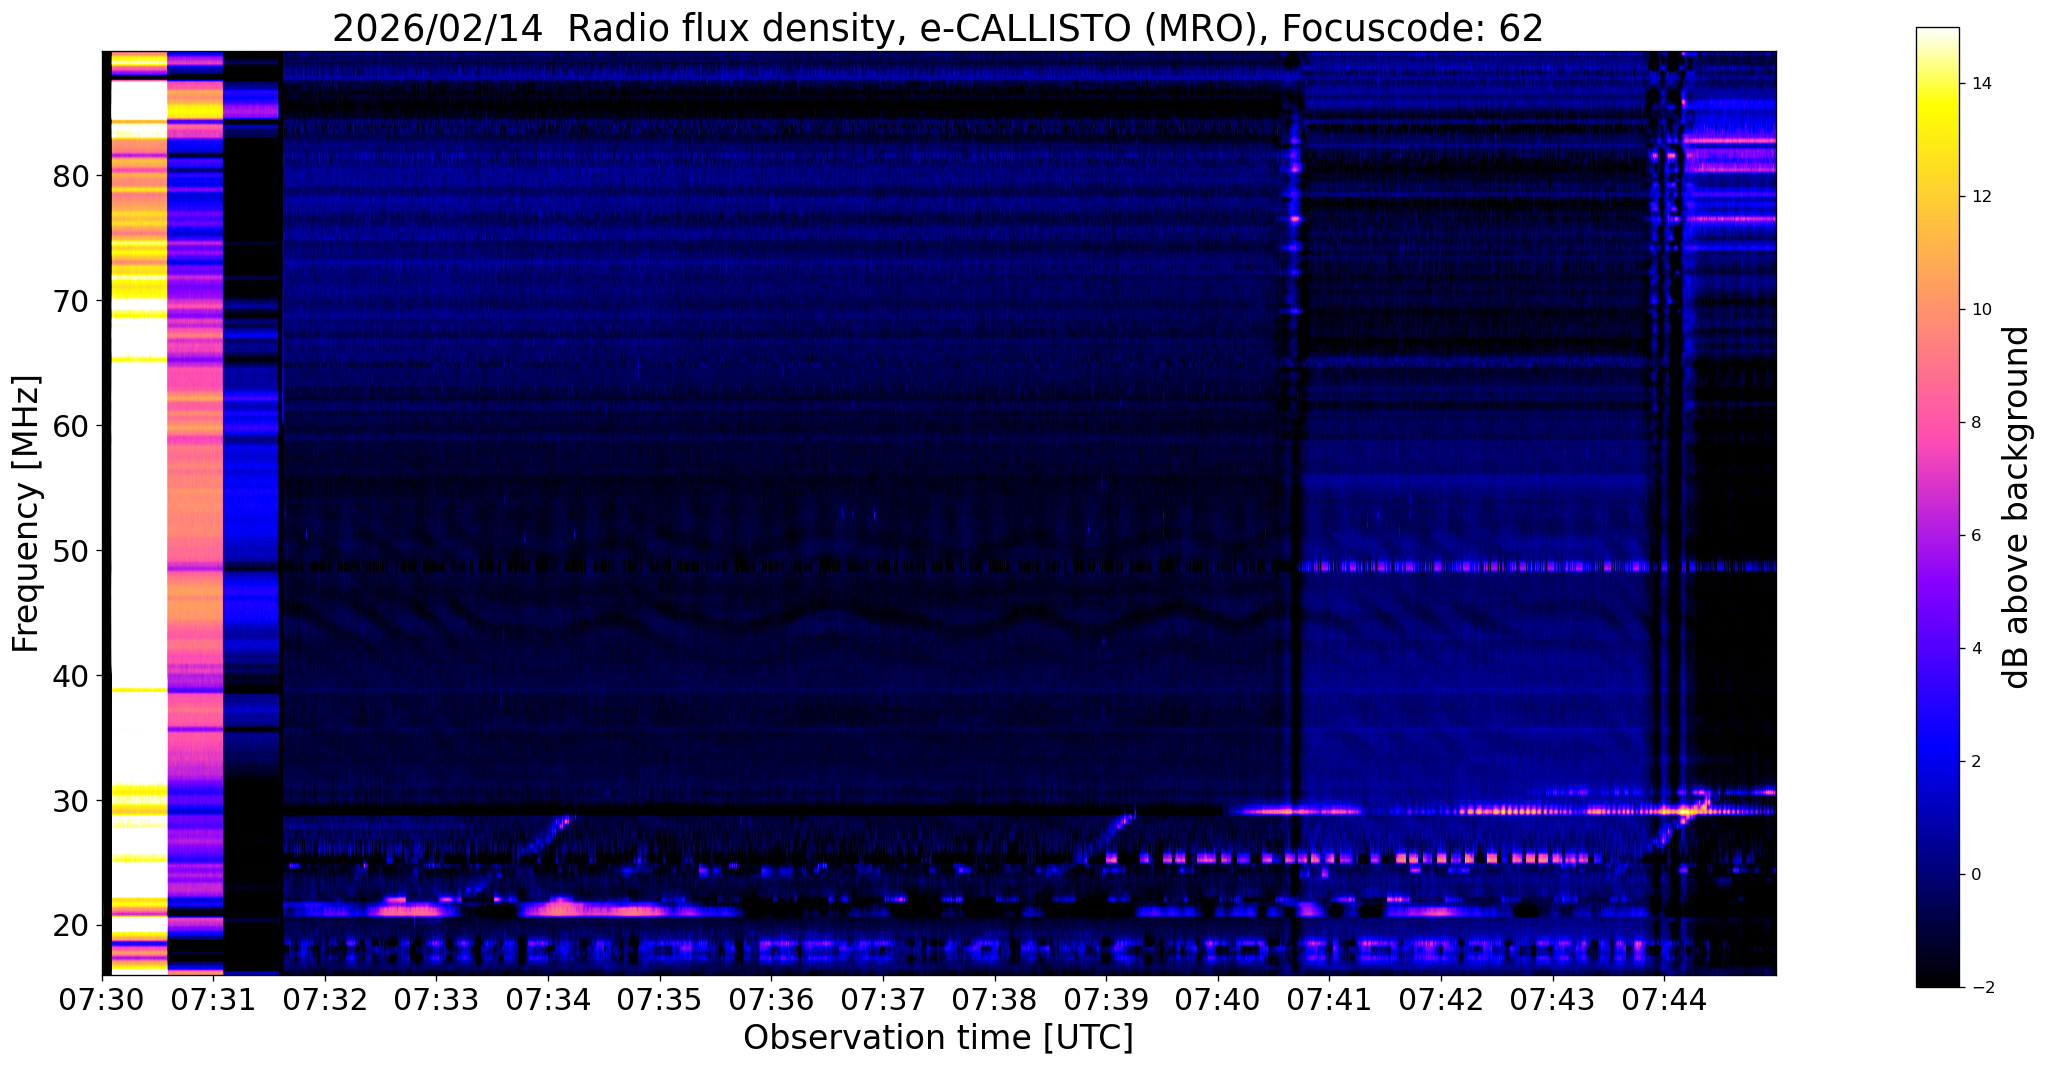Screen dimensions: 2047x1067
Task: Click the 07:34 time tick label
Action: coord(548,999)
